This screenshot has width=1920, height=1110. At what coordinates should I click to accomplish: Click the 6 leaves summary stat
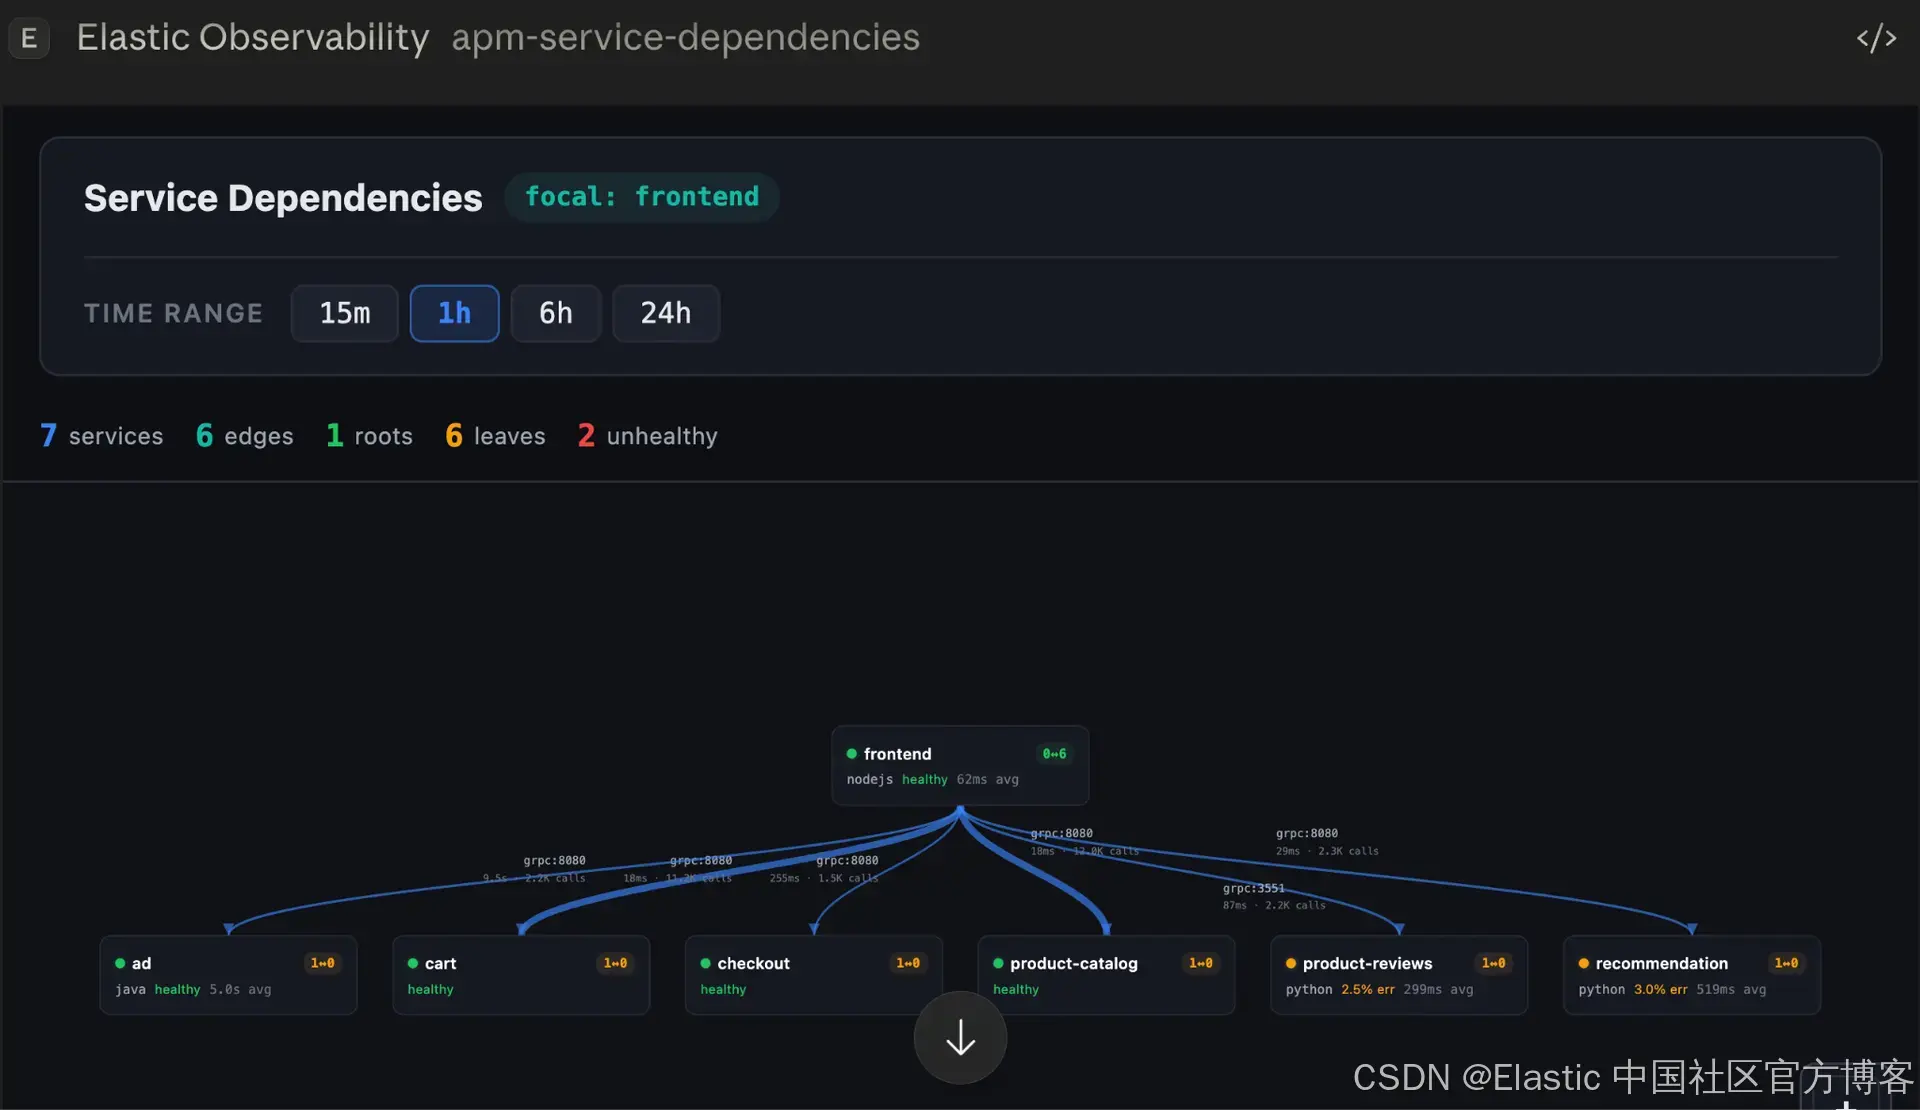pyautogui.click(x=495, y=436)
